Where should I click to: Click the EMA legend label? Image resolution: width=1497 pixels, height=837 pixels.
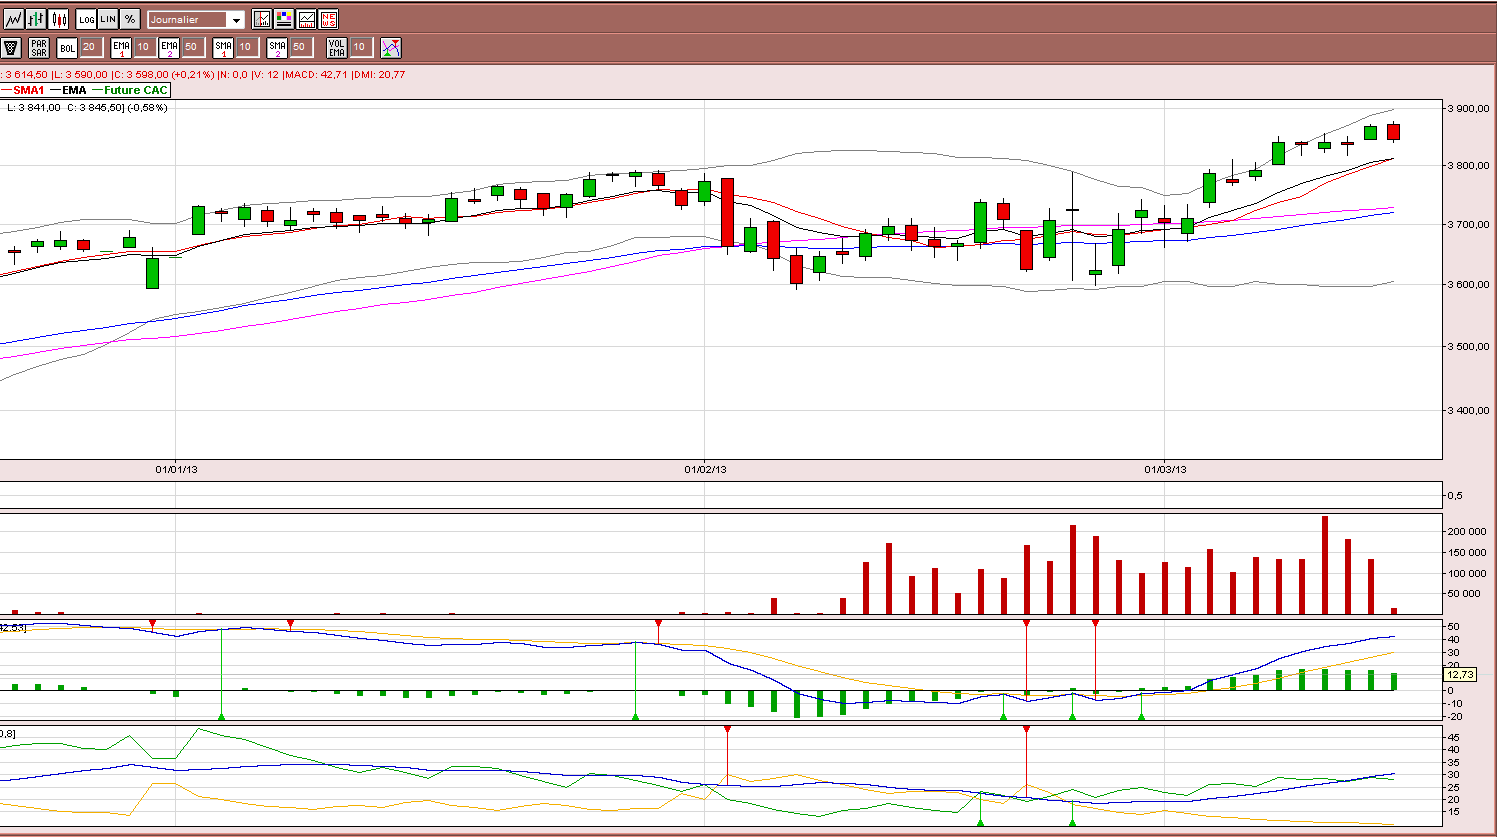[x=74, y=90]
